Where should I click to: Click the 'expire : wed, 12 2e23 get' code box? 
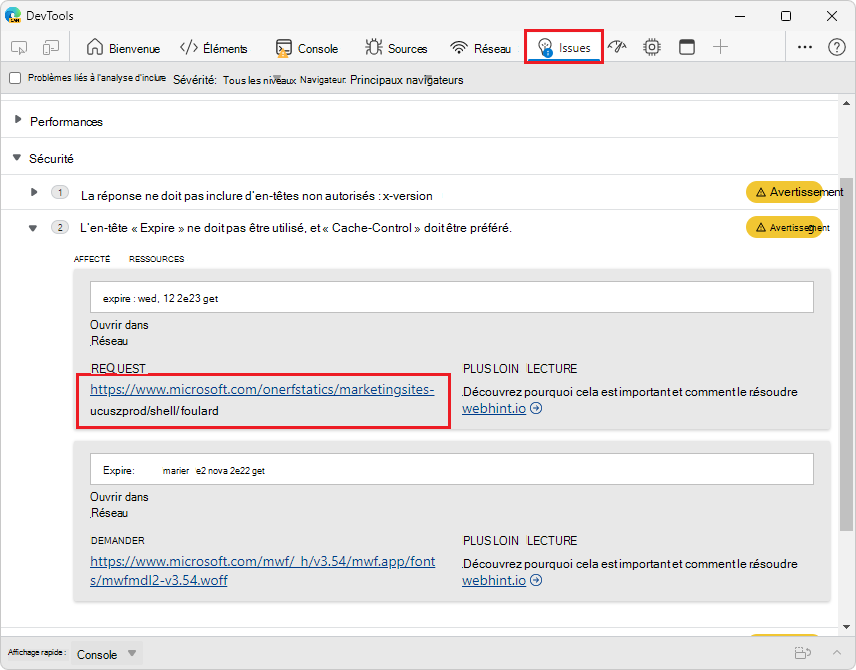451,297
